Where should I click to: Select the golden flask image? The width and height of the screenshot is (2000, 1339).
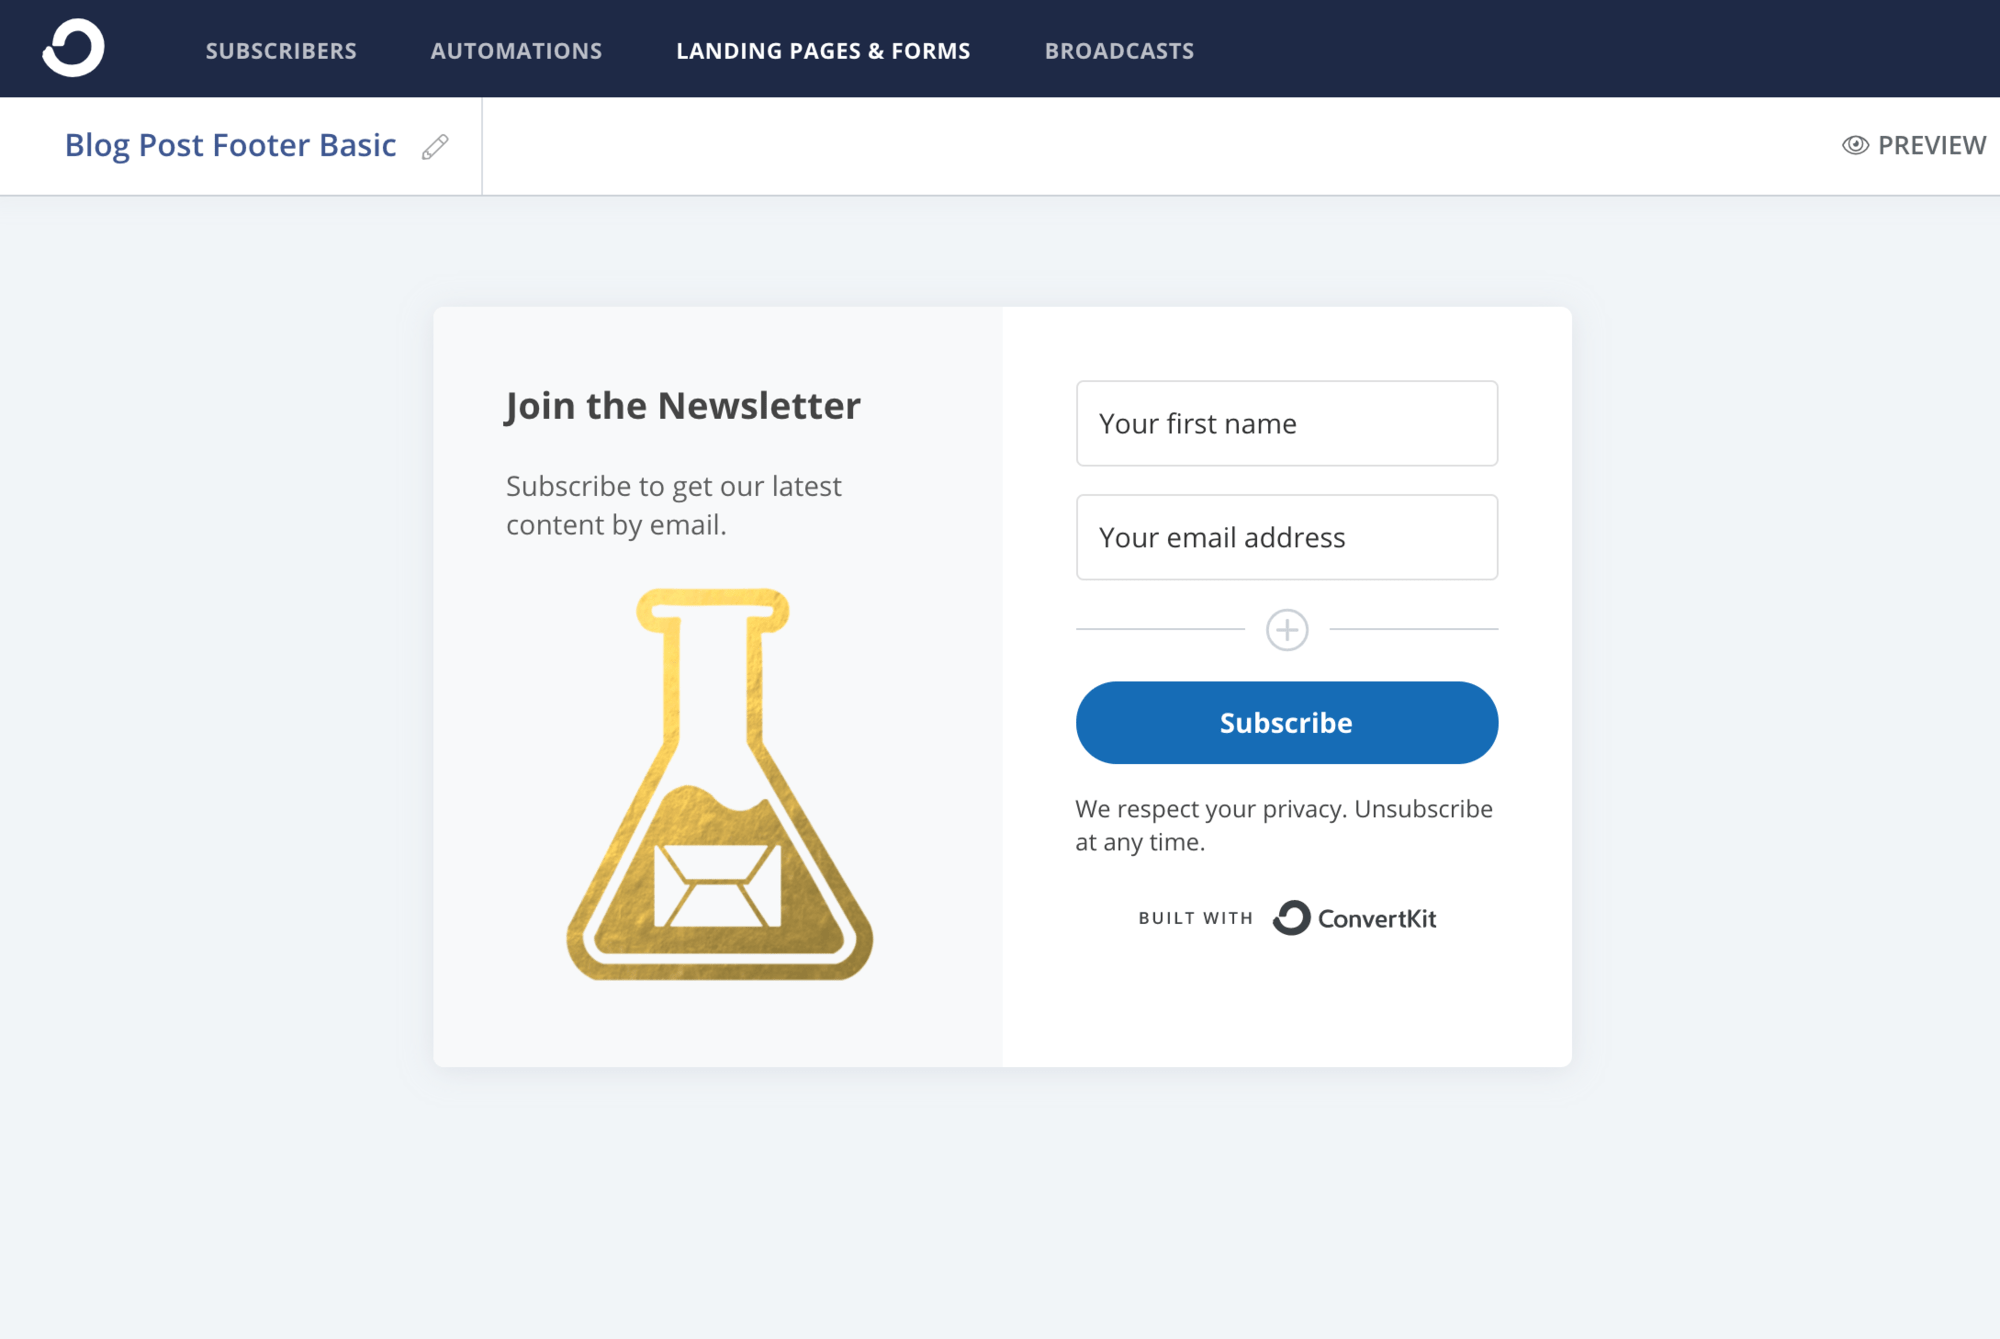(719, 785)
